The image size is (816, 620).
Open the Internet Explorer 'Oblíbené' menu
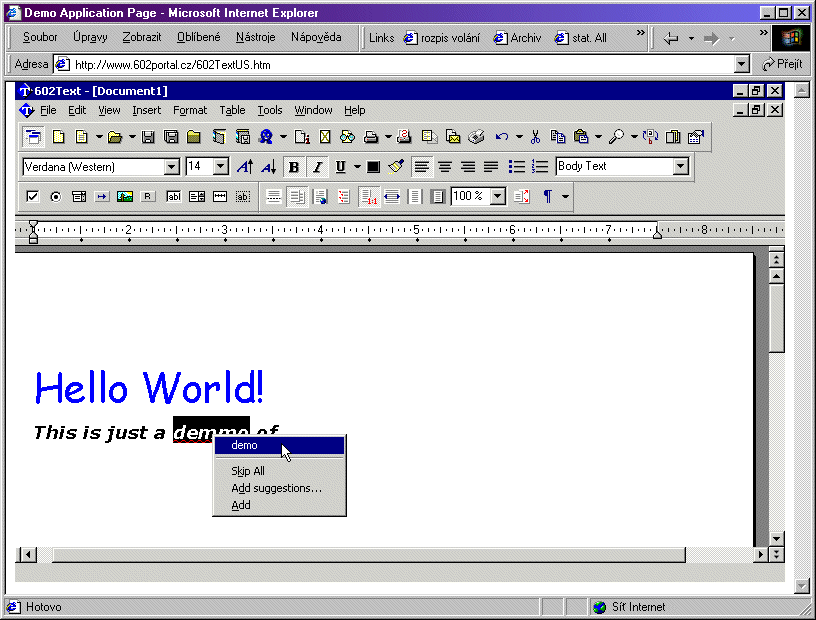click(x=198, y=37)
